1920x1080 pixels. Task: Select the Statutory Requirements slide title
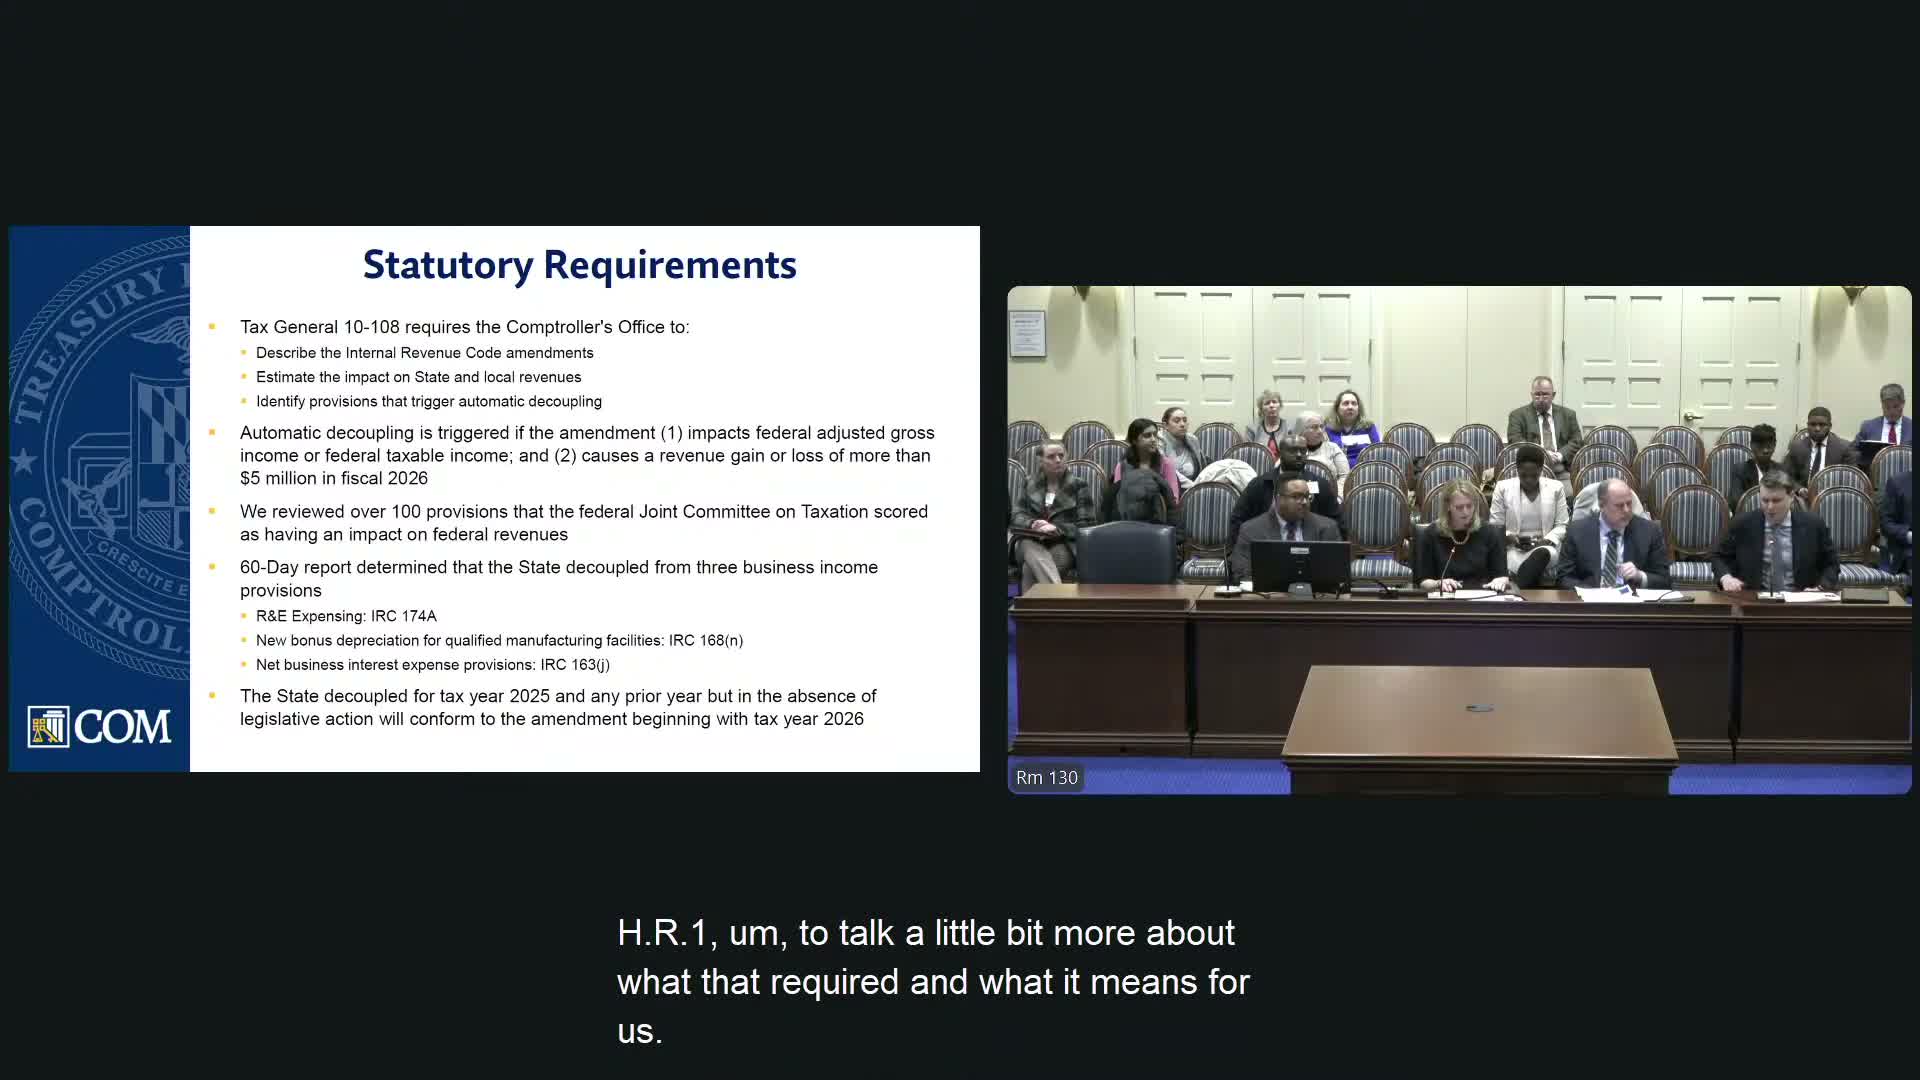(x=579, y=265)
